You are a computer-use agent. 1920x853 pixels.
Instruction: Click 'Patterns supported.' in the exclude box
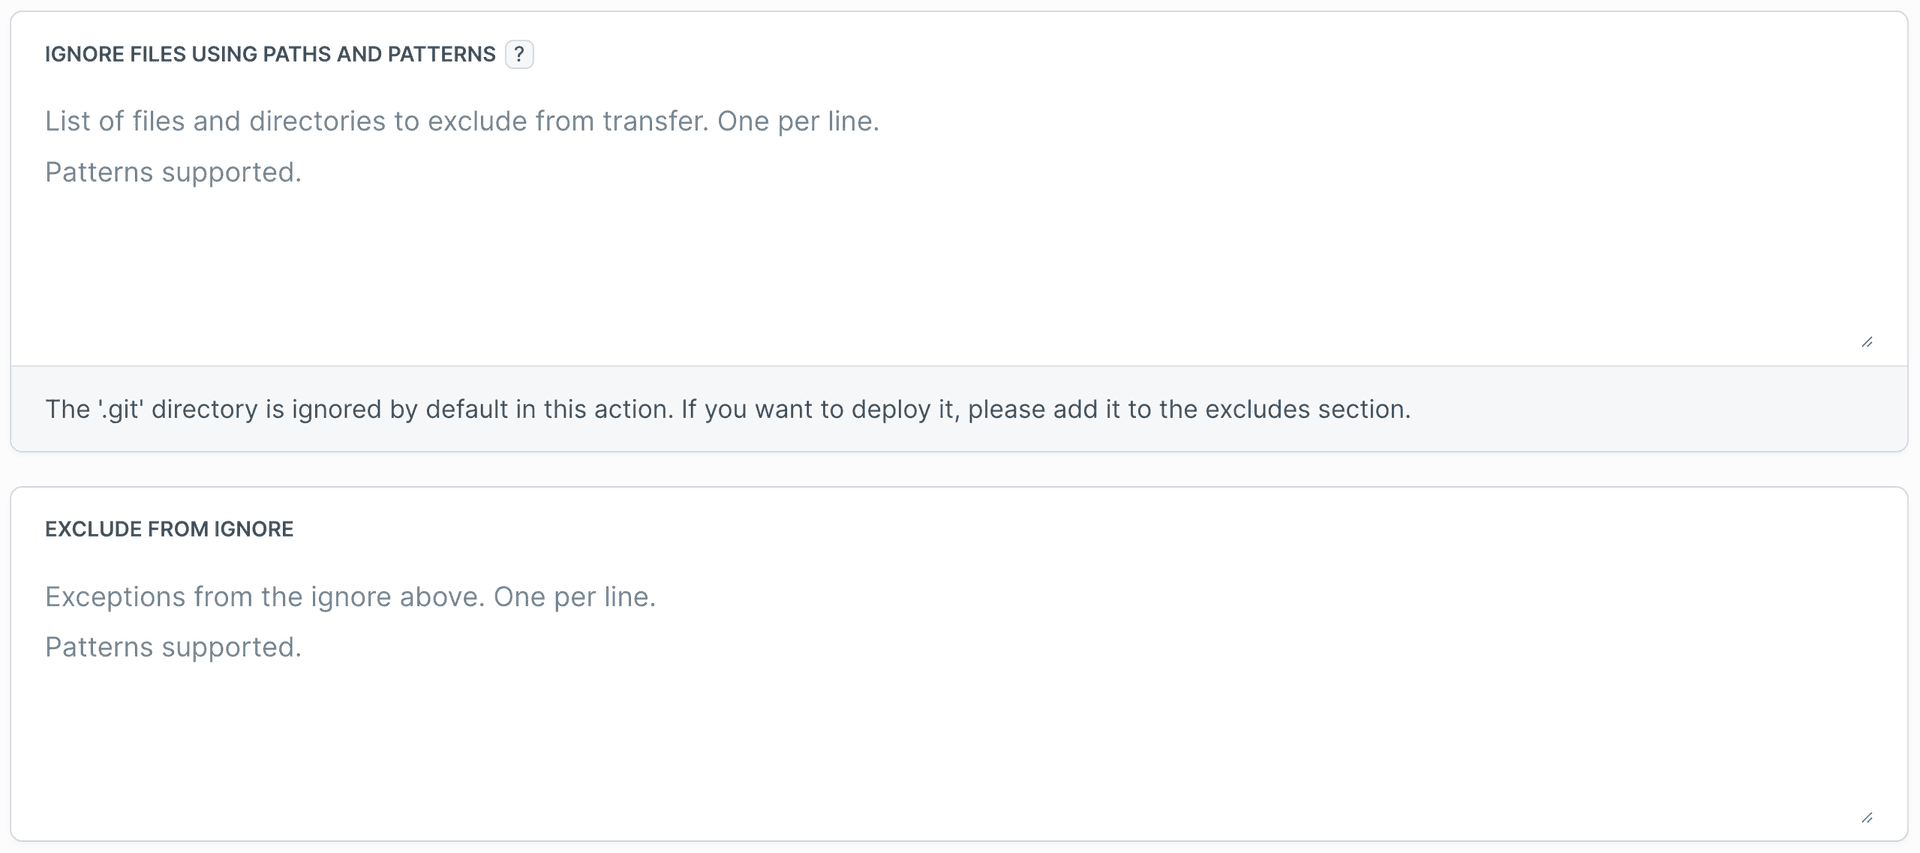pyautogui.click(x=173, y=647)
